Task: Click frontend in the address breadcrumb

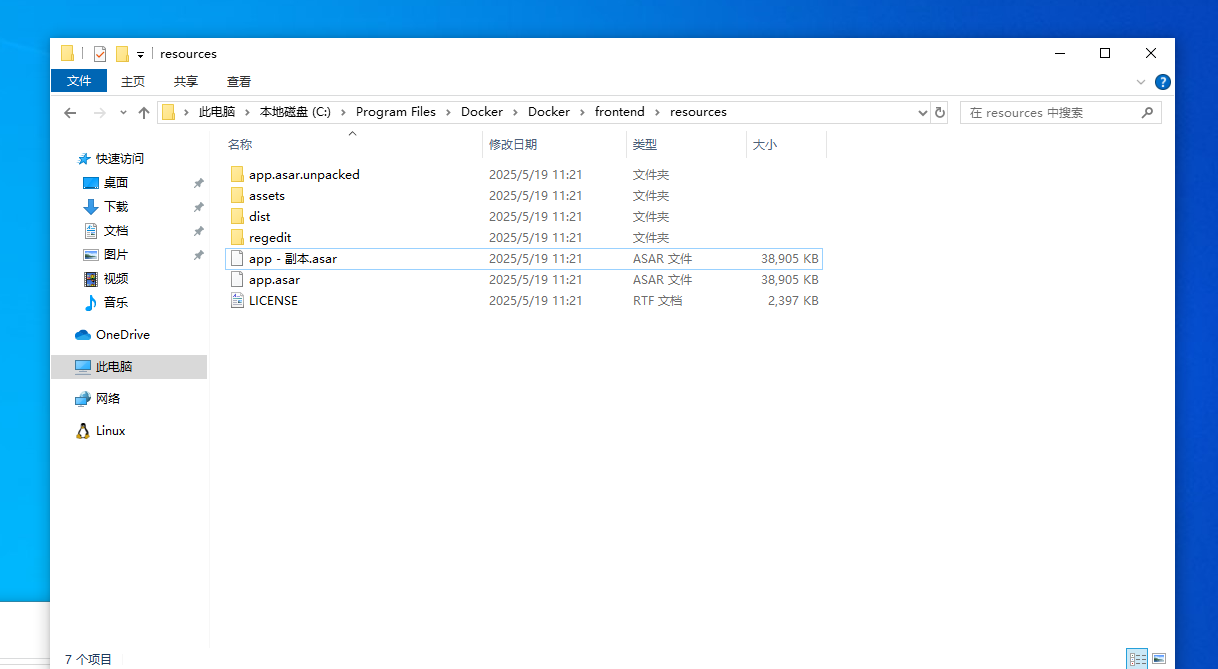Action: [x=620, y=112]
